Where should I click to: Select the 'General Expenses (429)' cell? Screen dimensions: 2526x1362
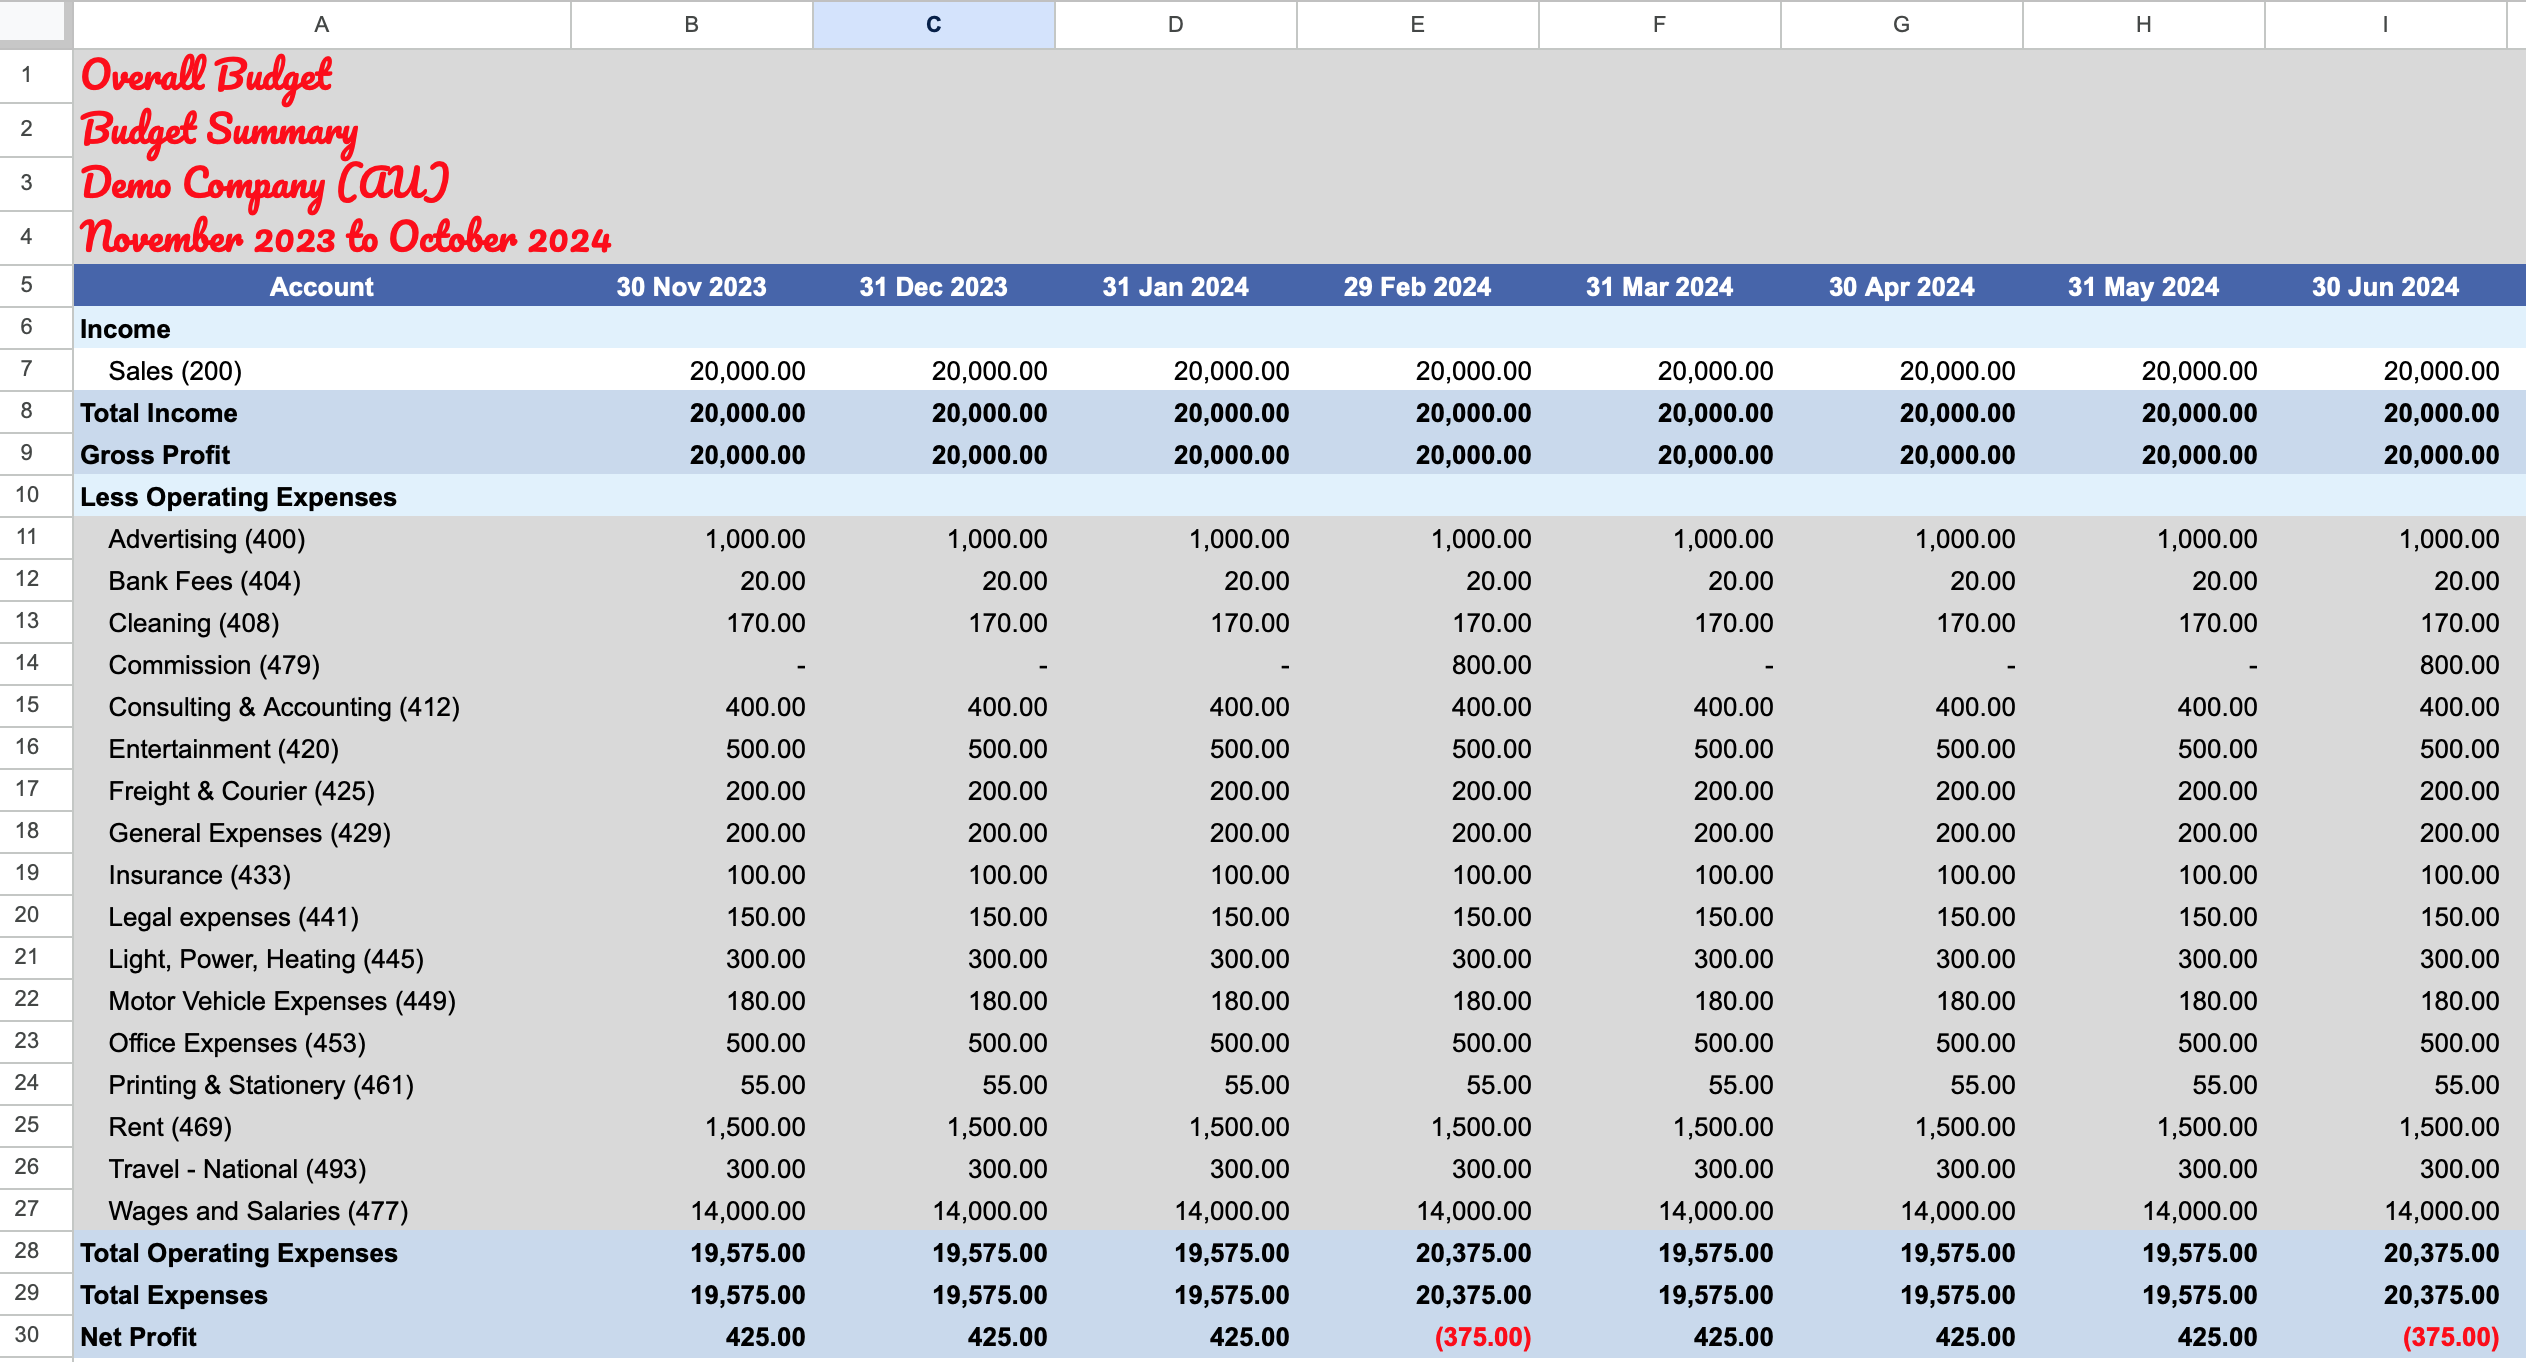pyautogui.click(x=321, y=833)
